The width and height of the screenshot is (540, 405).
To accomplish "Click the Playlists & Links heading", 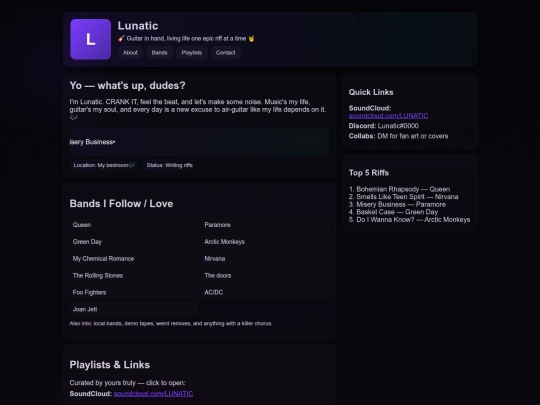I will coord(110,365).
